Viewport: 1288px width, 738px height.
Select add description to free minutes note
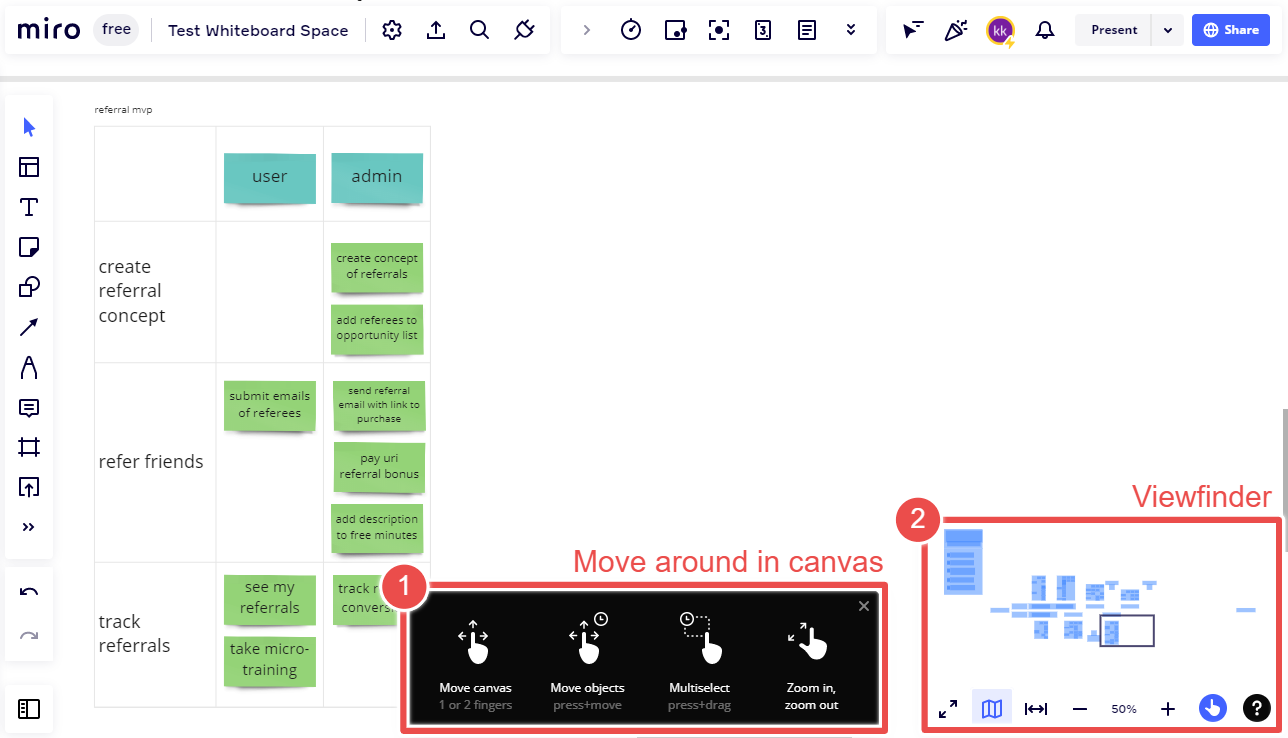[377, 528]
